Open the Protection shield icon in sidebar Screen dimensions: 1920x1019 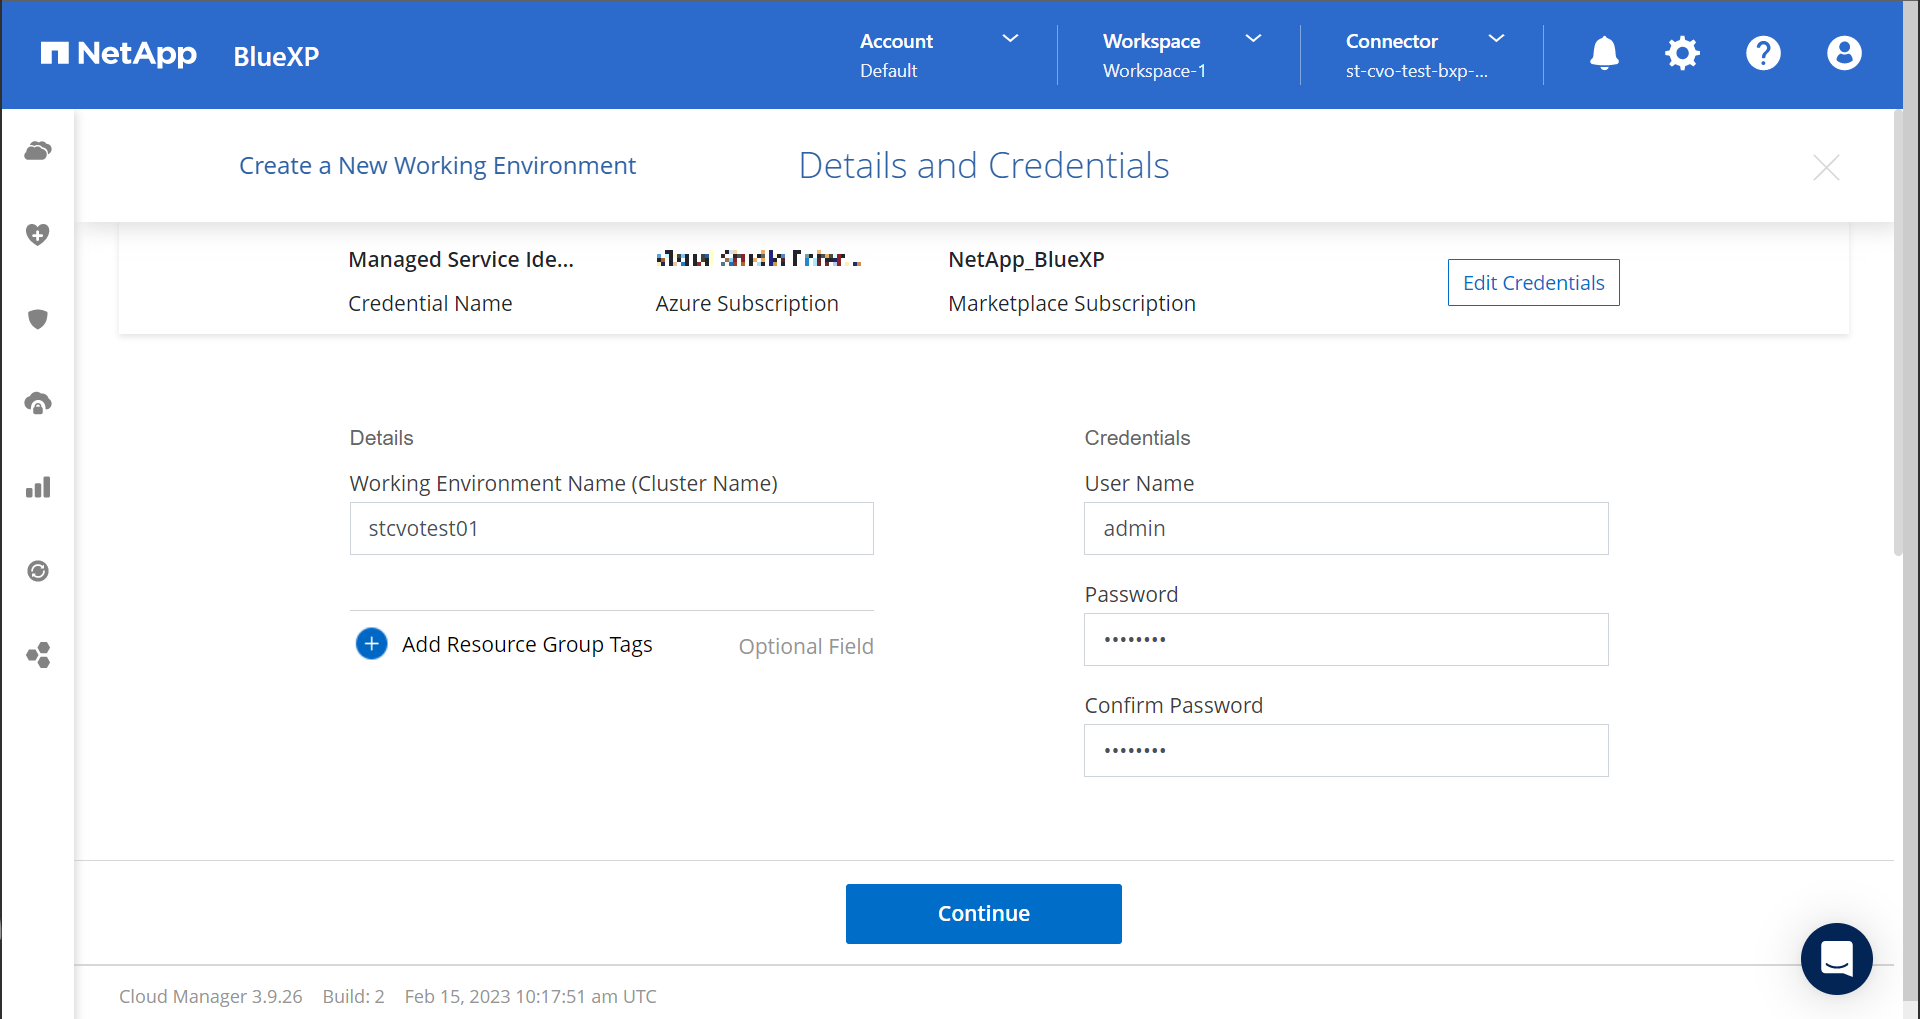tap(38, 319)
